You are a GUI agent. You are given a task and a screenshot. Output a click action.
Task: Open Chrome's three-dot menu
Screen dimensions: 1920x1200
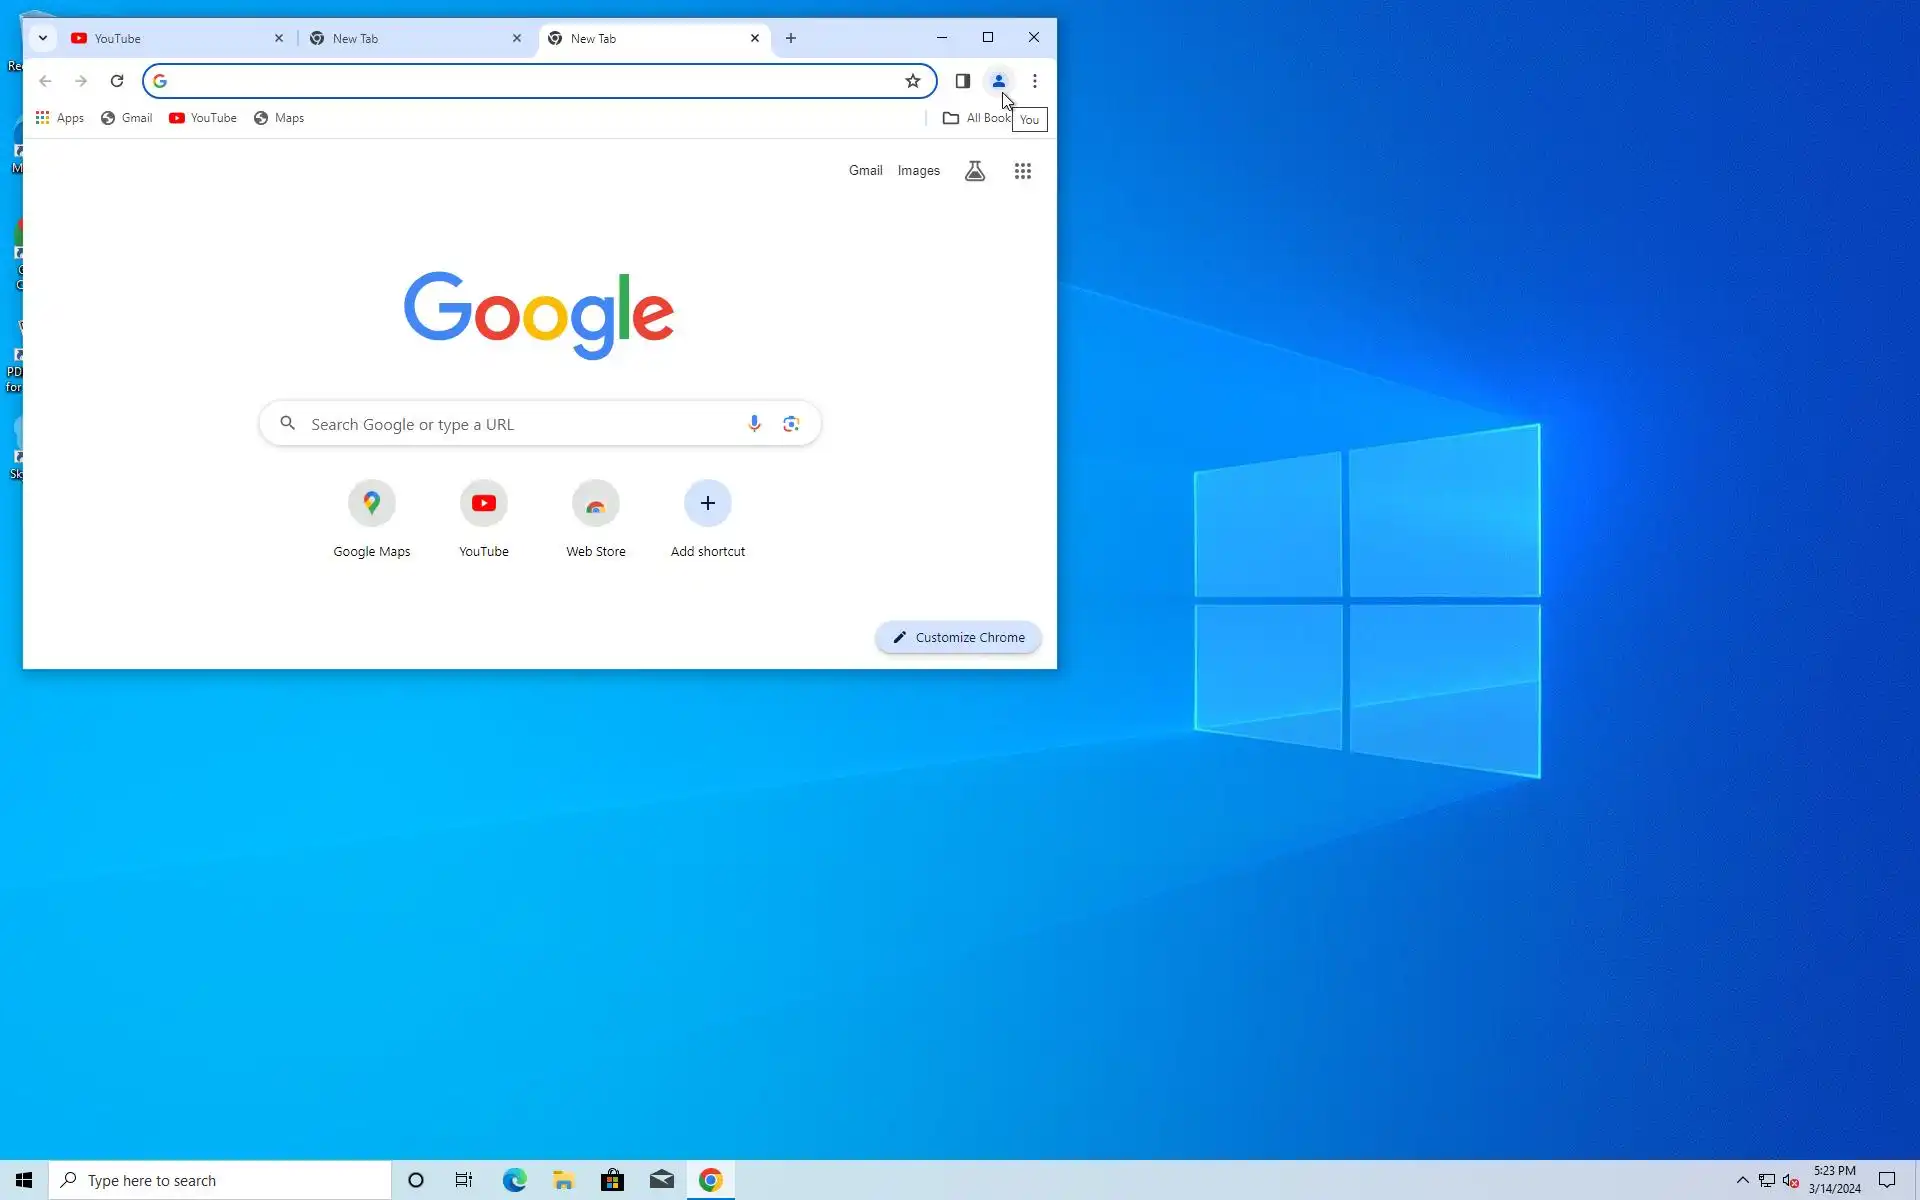(1034, 81)
